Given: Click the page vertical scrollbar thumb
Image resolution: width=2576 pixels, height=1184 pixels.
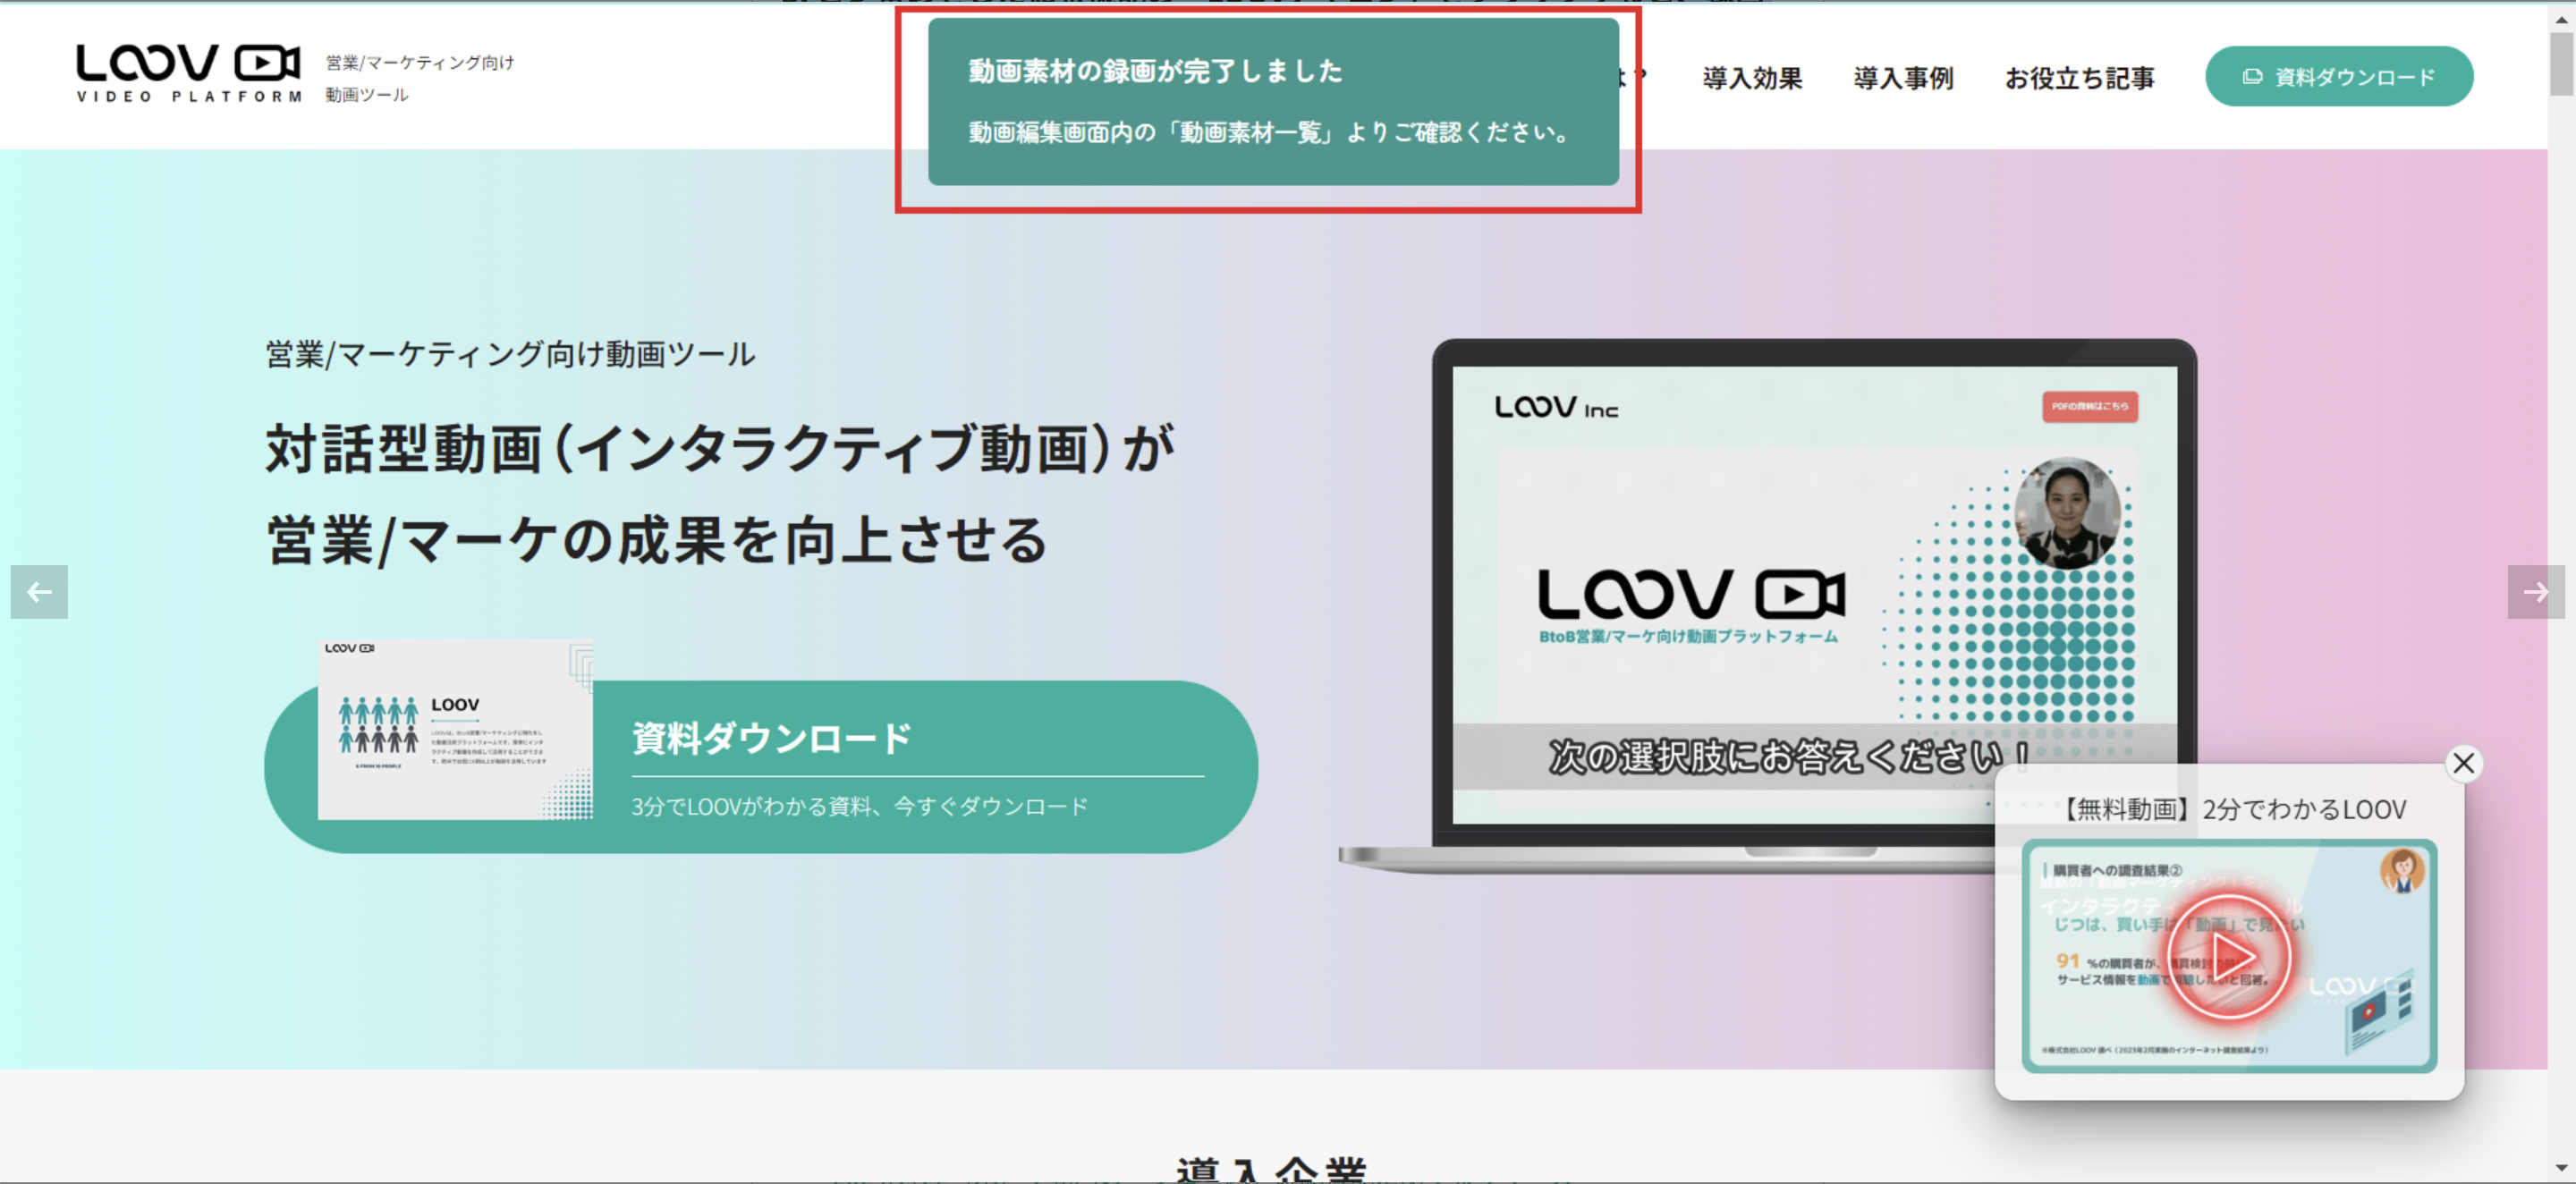Looking at the screenshot, I should tap(2561, 64).
